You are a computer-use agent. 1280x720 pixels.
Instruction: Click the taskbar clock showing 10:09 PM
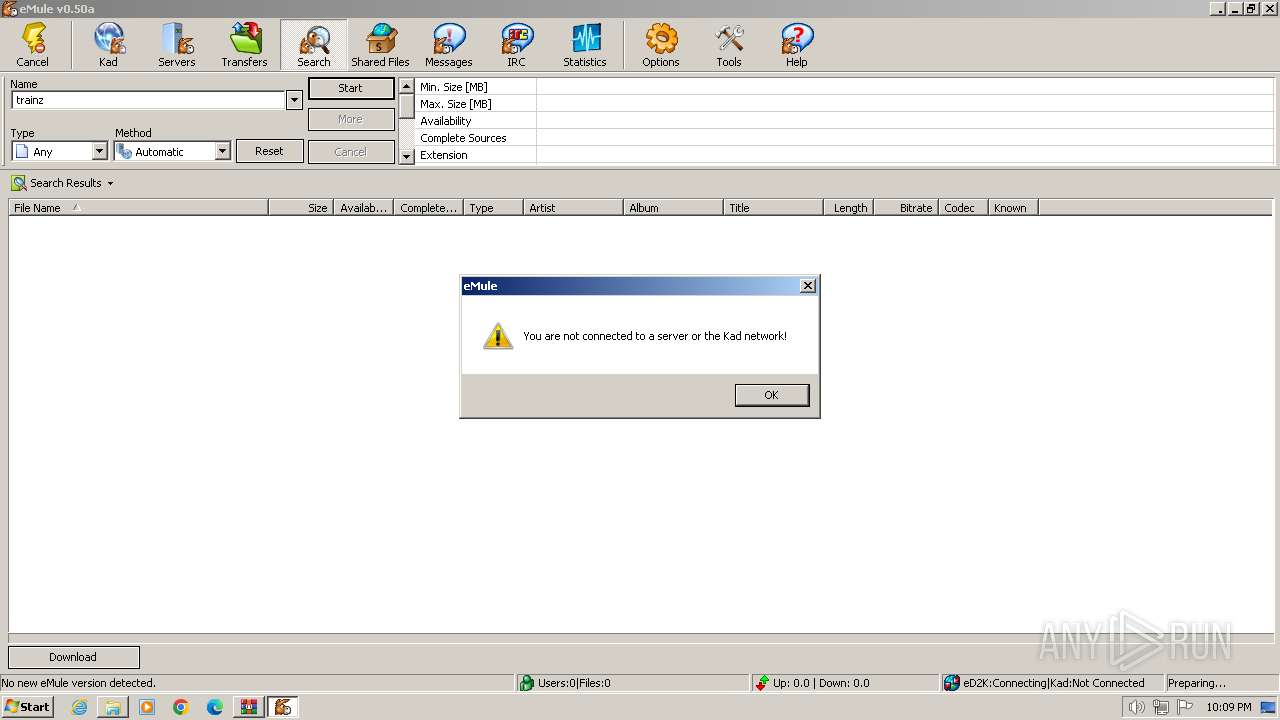click(1229, 707)
